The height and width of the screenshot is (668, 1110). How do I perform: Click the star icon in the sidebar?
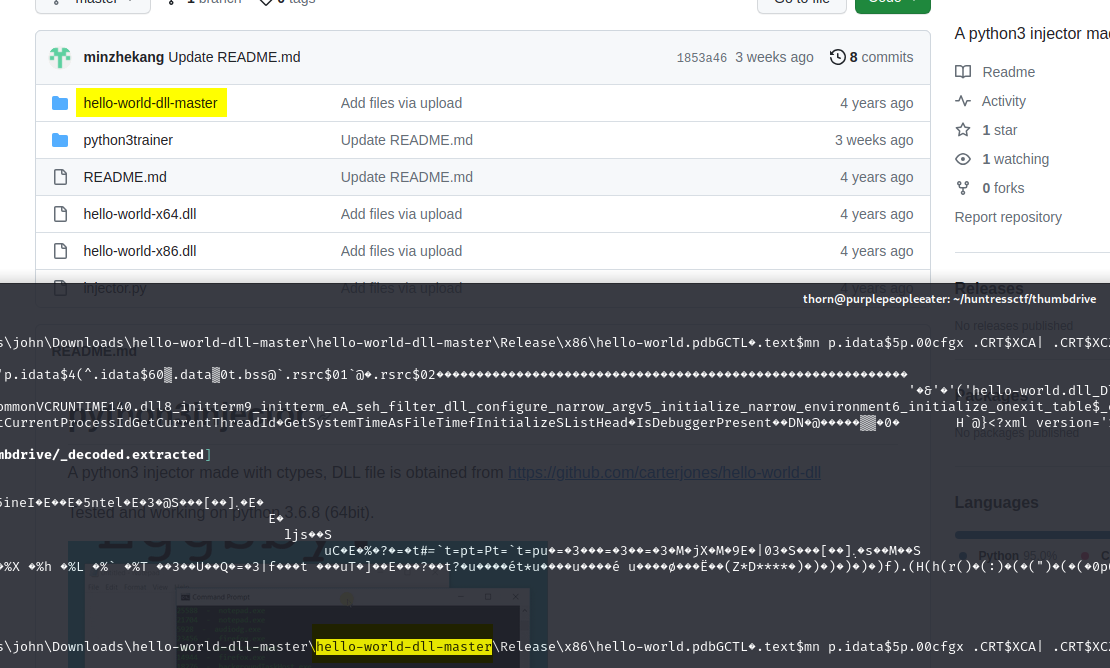pyautogui.click(x=963, y=129)
